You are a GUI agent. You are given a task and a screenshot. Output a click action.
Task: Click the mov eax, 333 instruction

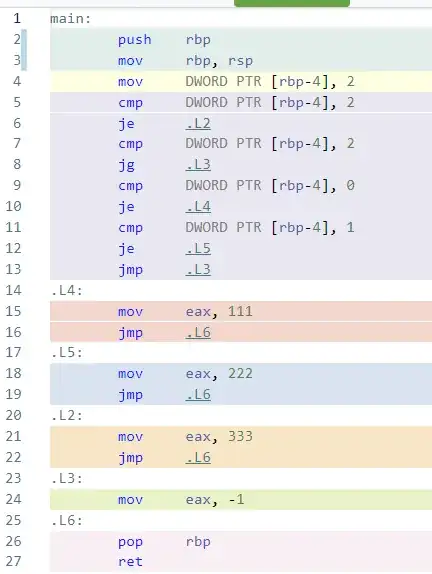(x=185, y=437)
